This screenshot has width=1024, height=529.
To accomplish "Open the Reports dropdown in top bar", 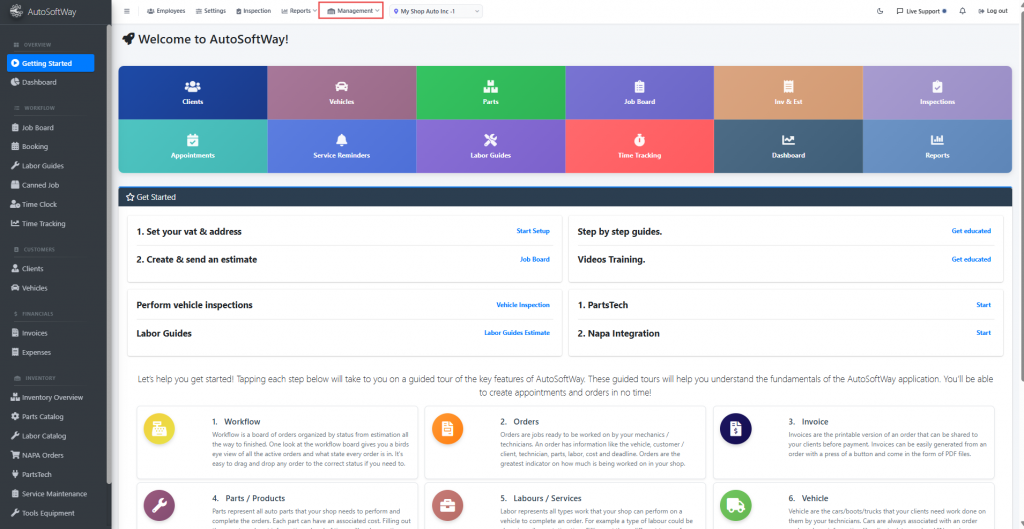I will [296, 11].
